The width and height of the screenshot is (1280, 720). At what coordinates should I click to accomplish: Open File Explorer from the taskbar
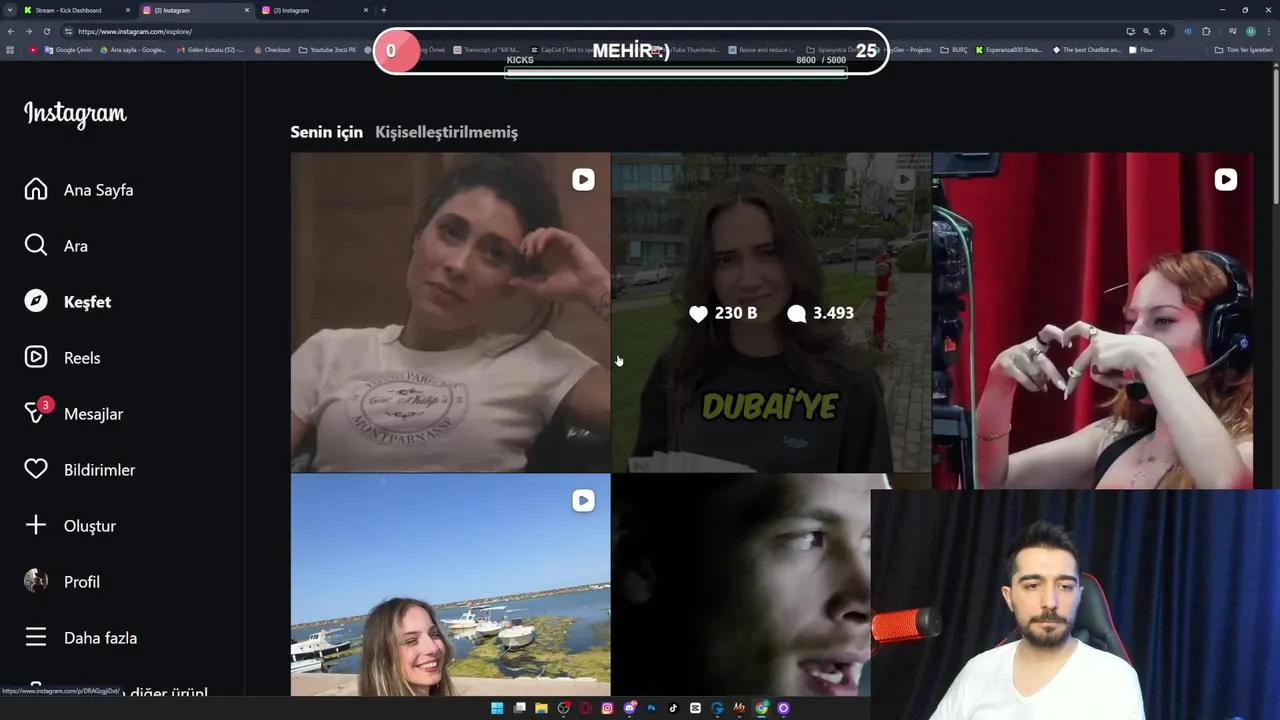541,708
